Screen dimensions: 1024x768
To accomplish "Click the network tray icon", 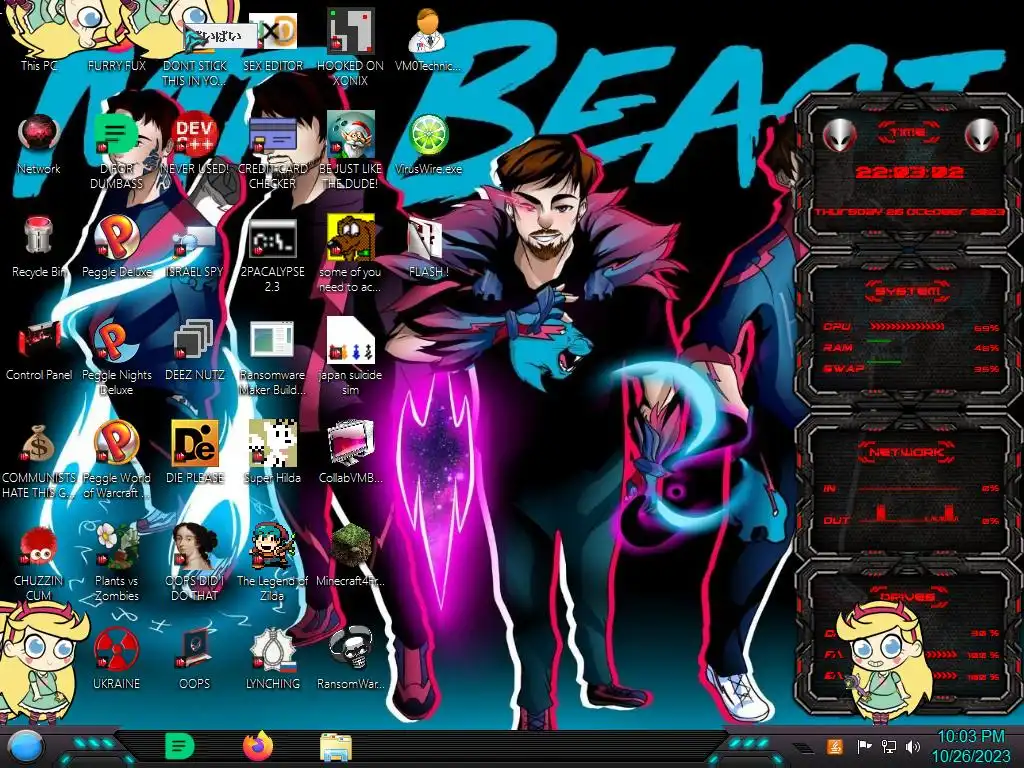I will pos(888,746).
